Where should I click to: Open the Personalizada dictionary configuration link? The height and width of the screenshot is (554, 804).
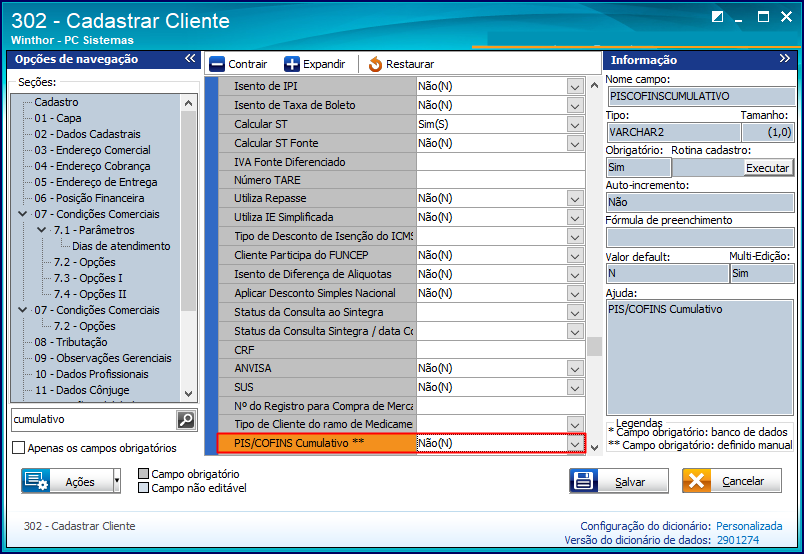[749, 526]
